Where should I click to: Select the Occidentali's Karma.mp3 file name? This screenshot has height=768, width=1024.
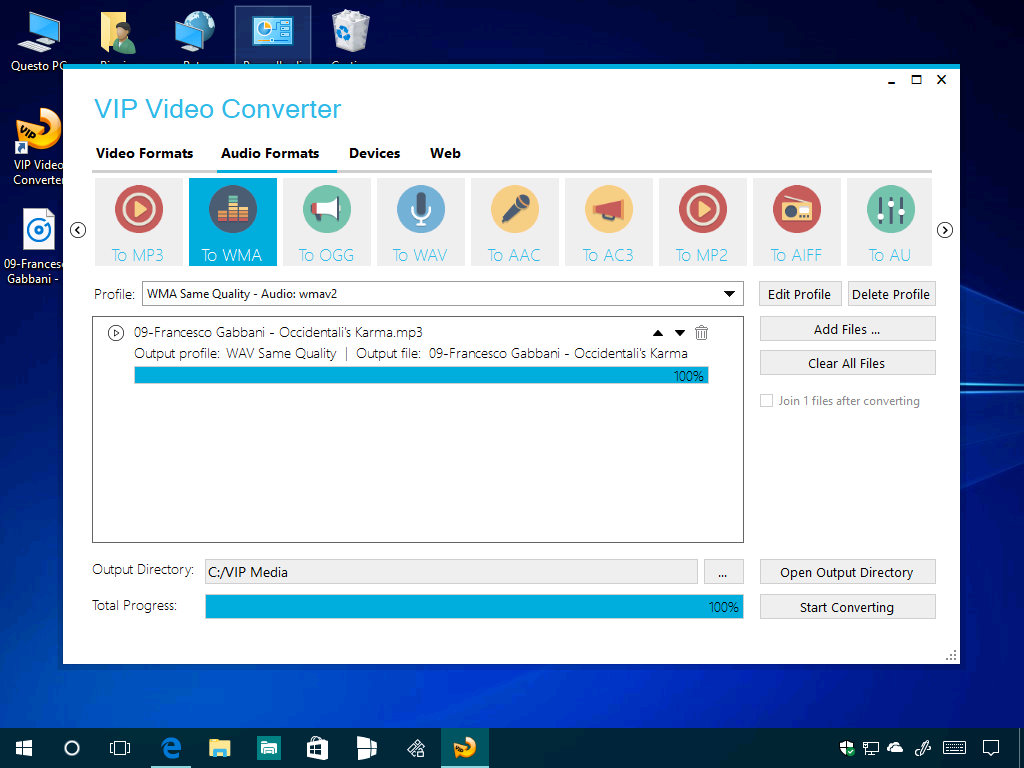click(278, 332)
